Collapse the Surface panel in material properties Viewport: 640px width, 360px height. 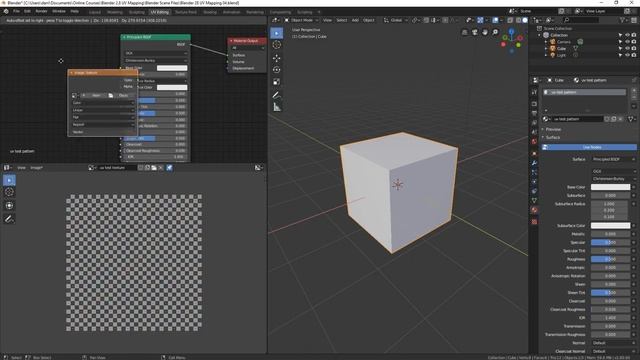coord(553,138)
